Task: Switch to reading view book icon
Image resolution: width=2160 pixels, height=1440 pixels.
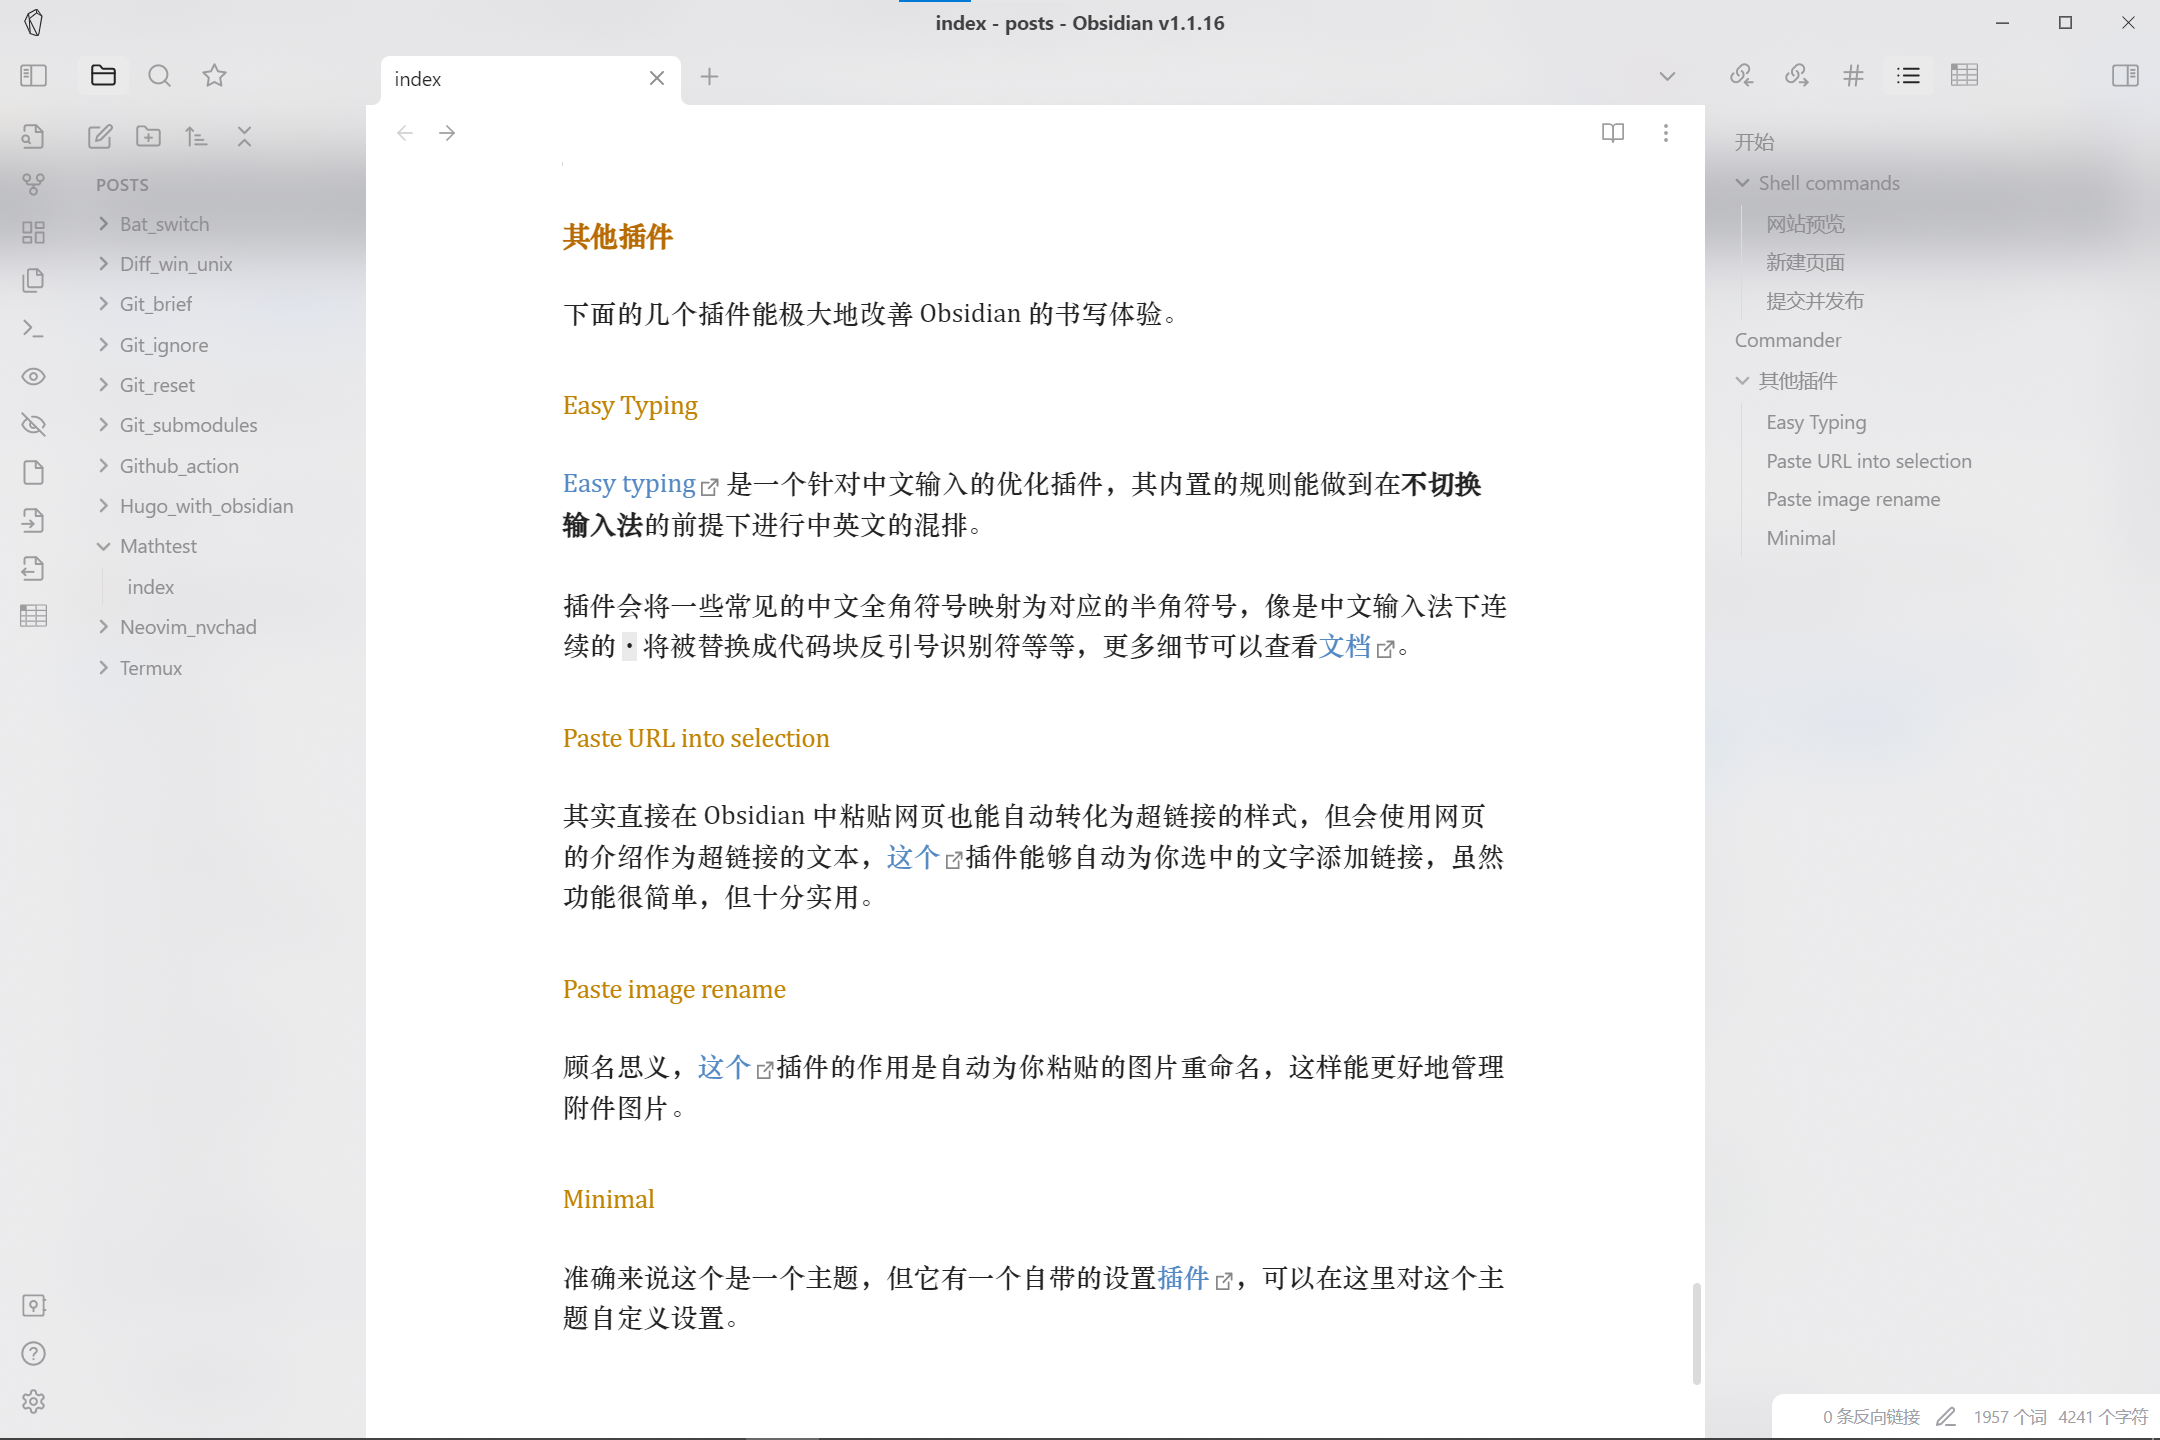Action: [x=1612, y=133]
